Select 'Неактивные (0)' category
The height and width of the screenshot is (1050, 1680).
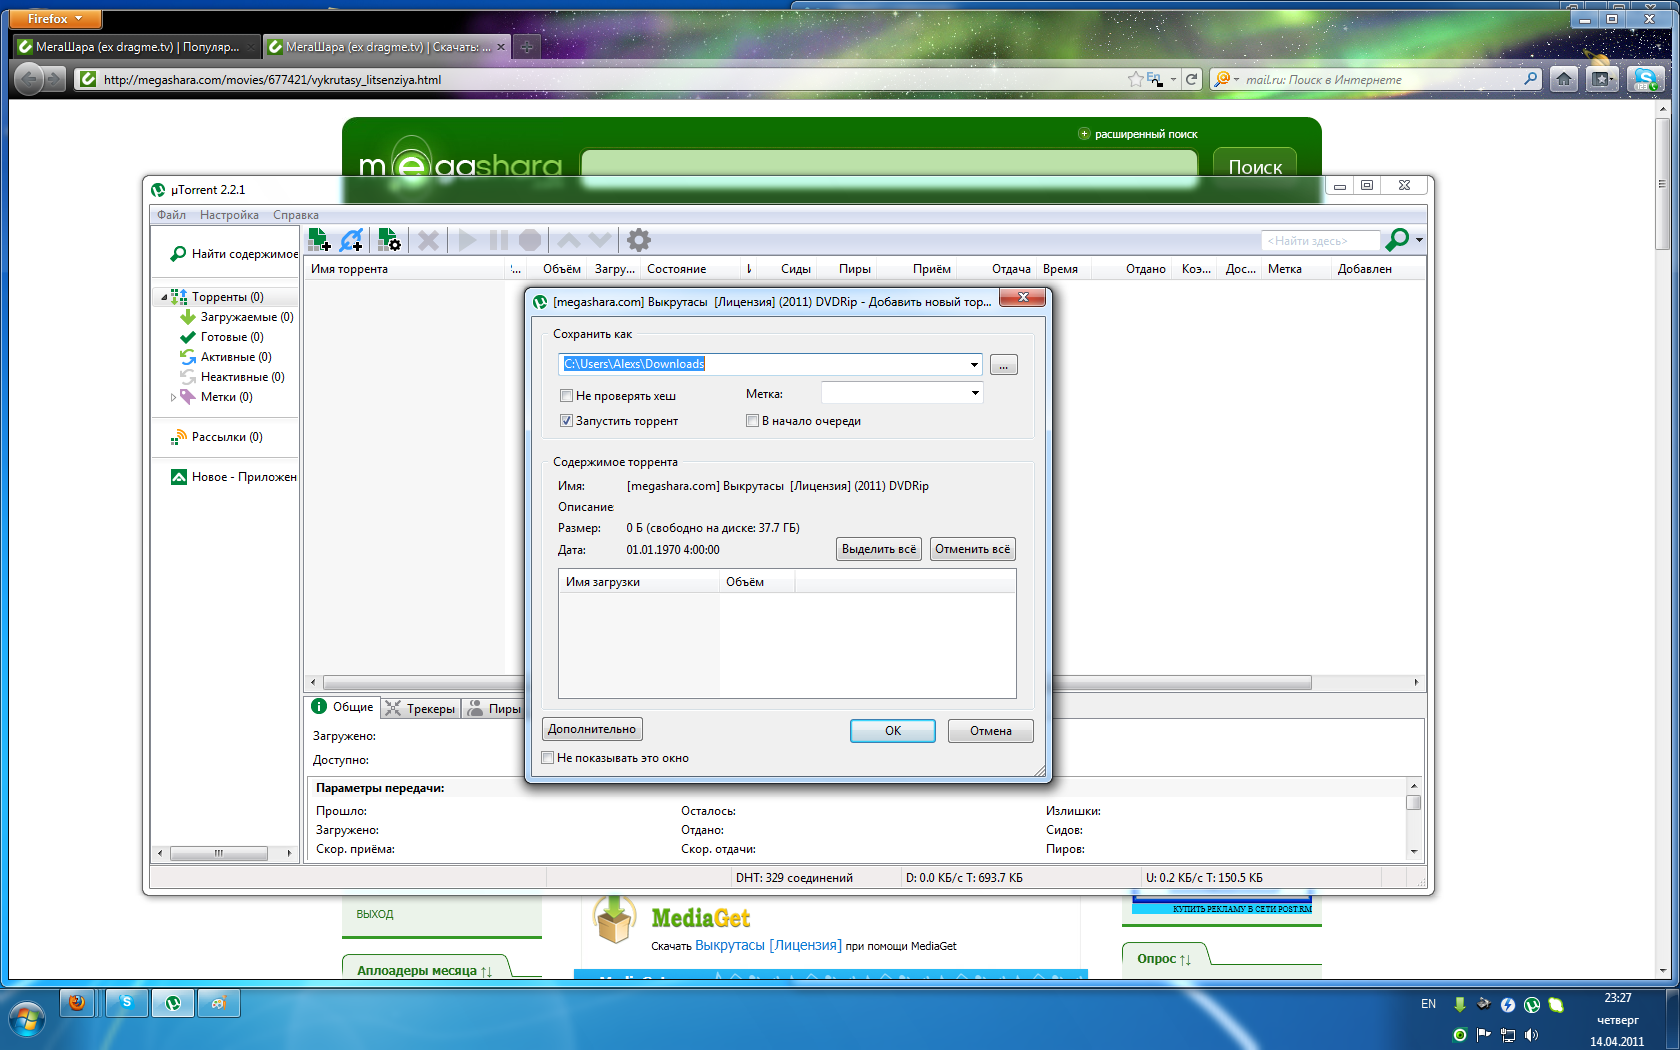coord(233,377)
